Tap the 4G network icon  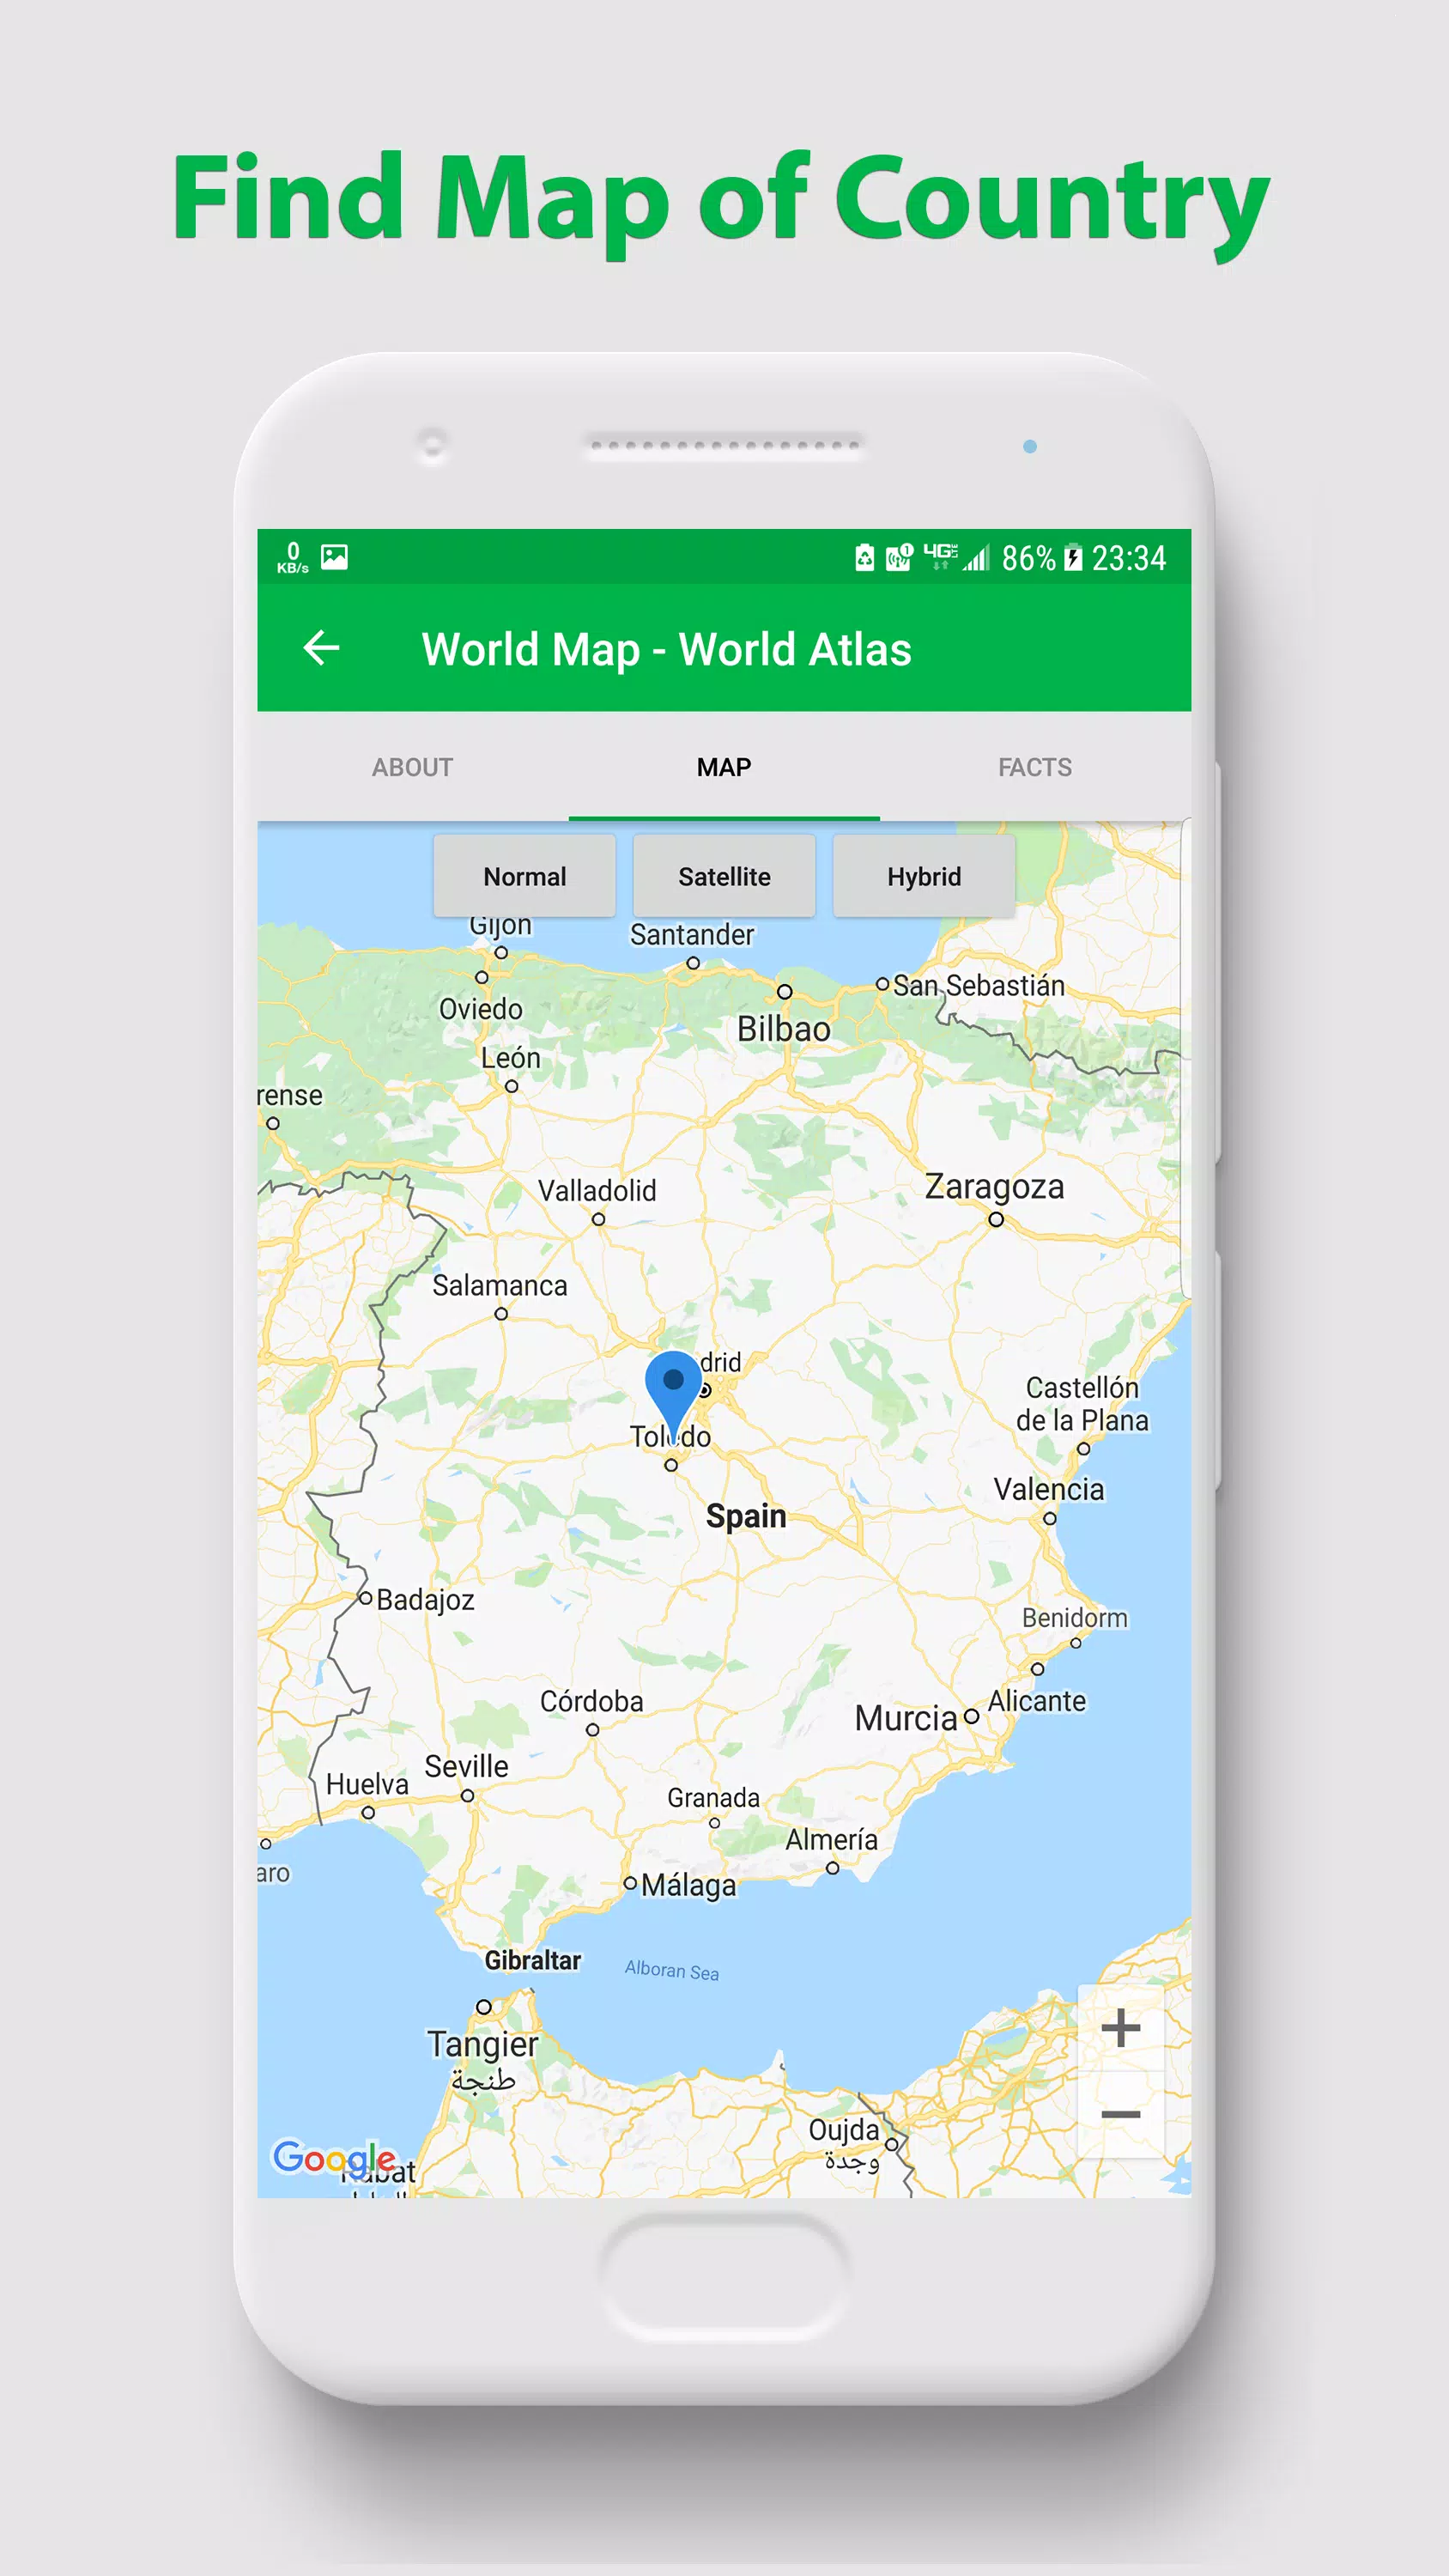tap(940, 556)
